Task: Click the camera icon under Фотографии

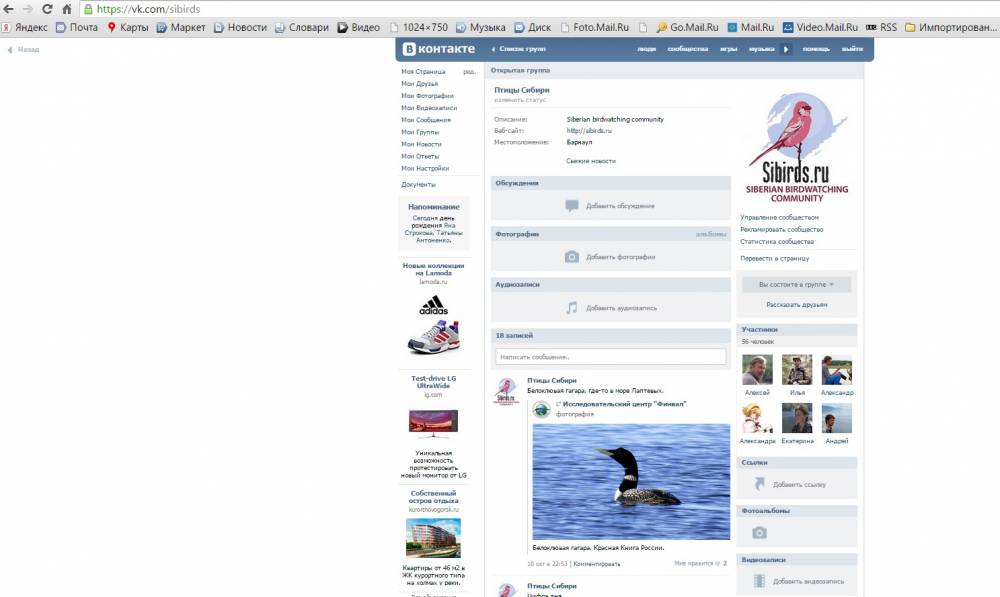Action: [571, 257]
